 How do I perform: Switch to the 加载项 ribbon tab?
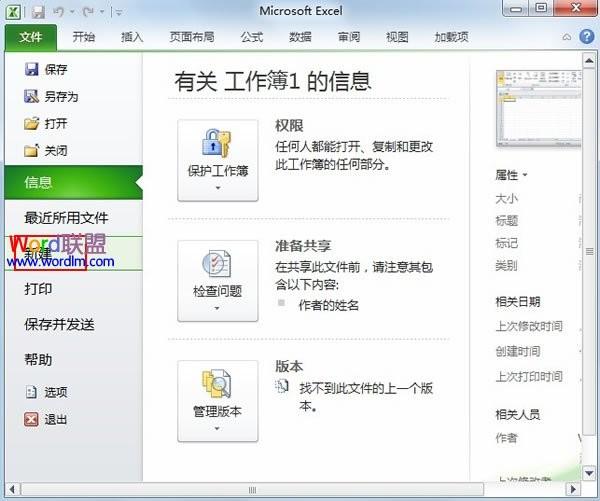tap(451, 37)
